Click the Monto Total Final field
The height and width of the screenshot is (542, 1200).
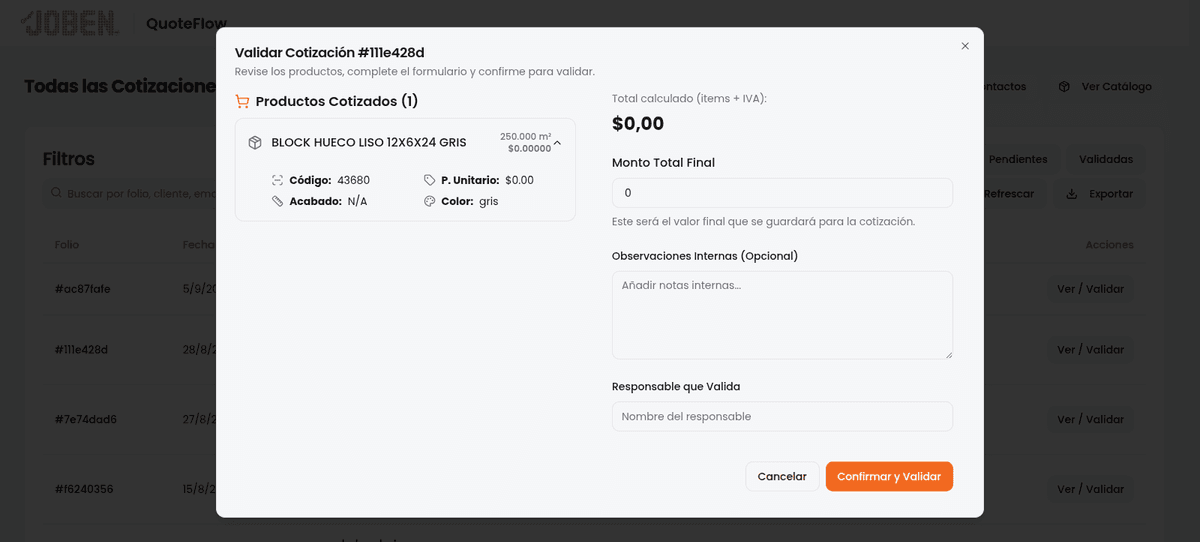782,193
